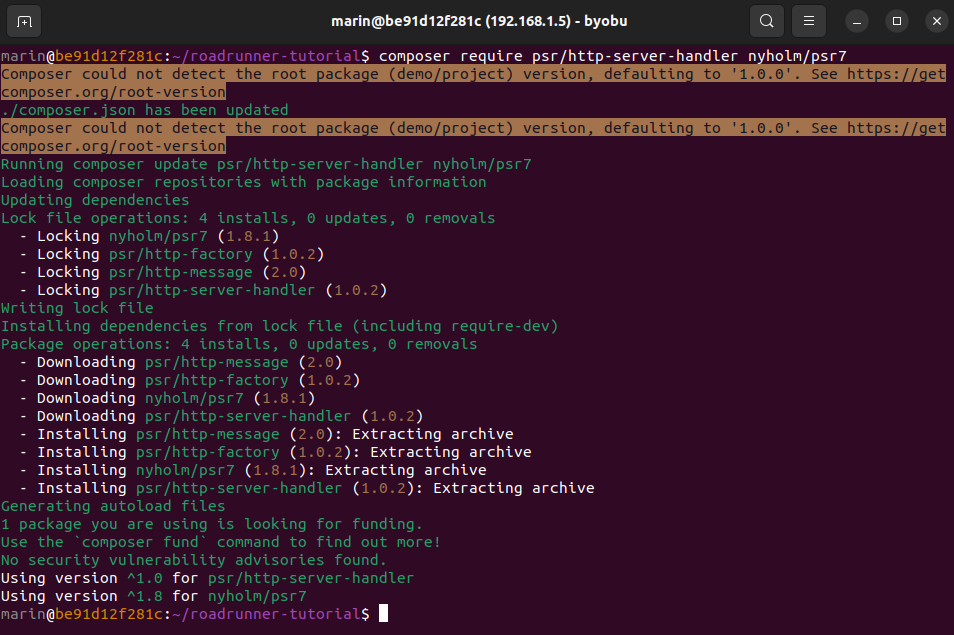The height and width of the screenshot is (635, 954).
Task: Click 'Running composer update' line
Action: (266, 164)
